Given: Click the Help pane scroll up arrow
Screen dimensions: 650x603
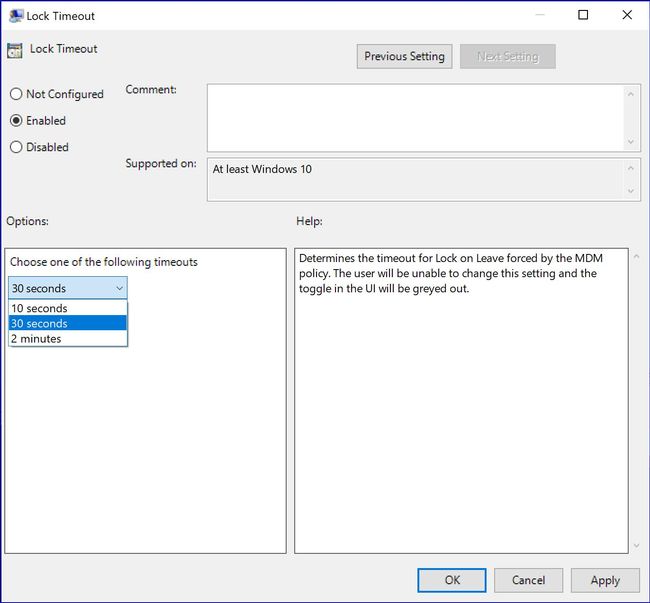Looking at the screenshot, I should [636, 257].
